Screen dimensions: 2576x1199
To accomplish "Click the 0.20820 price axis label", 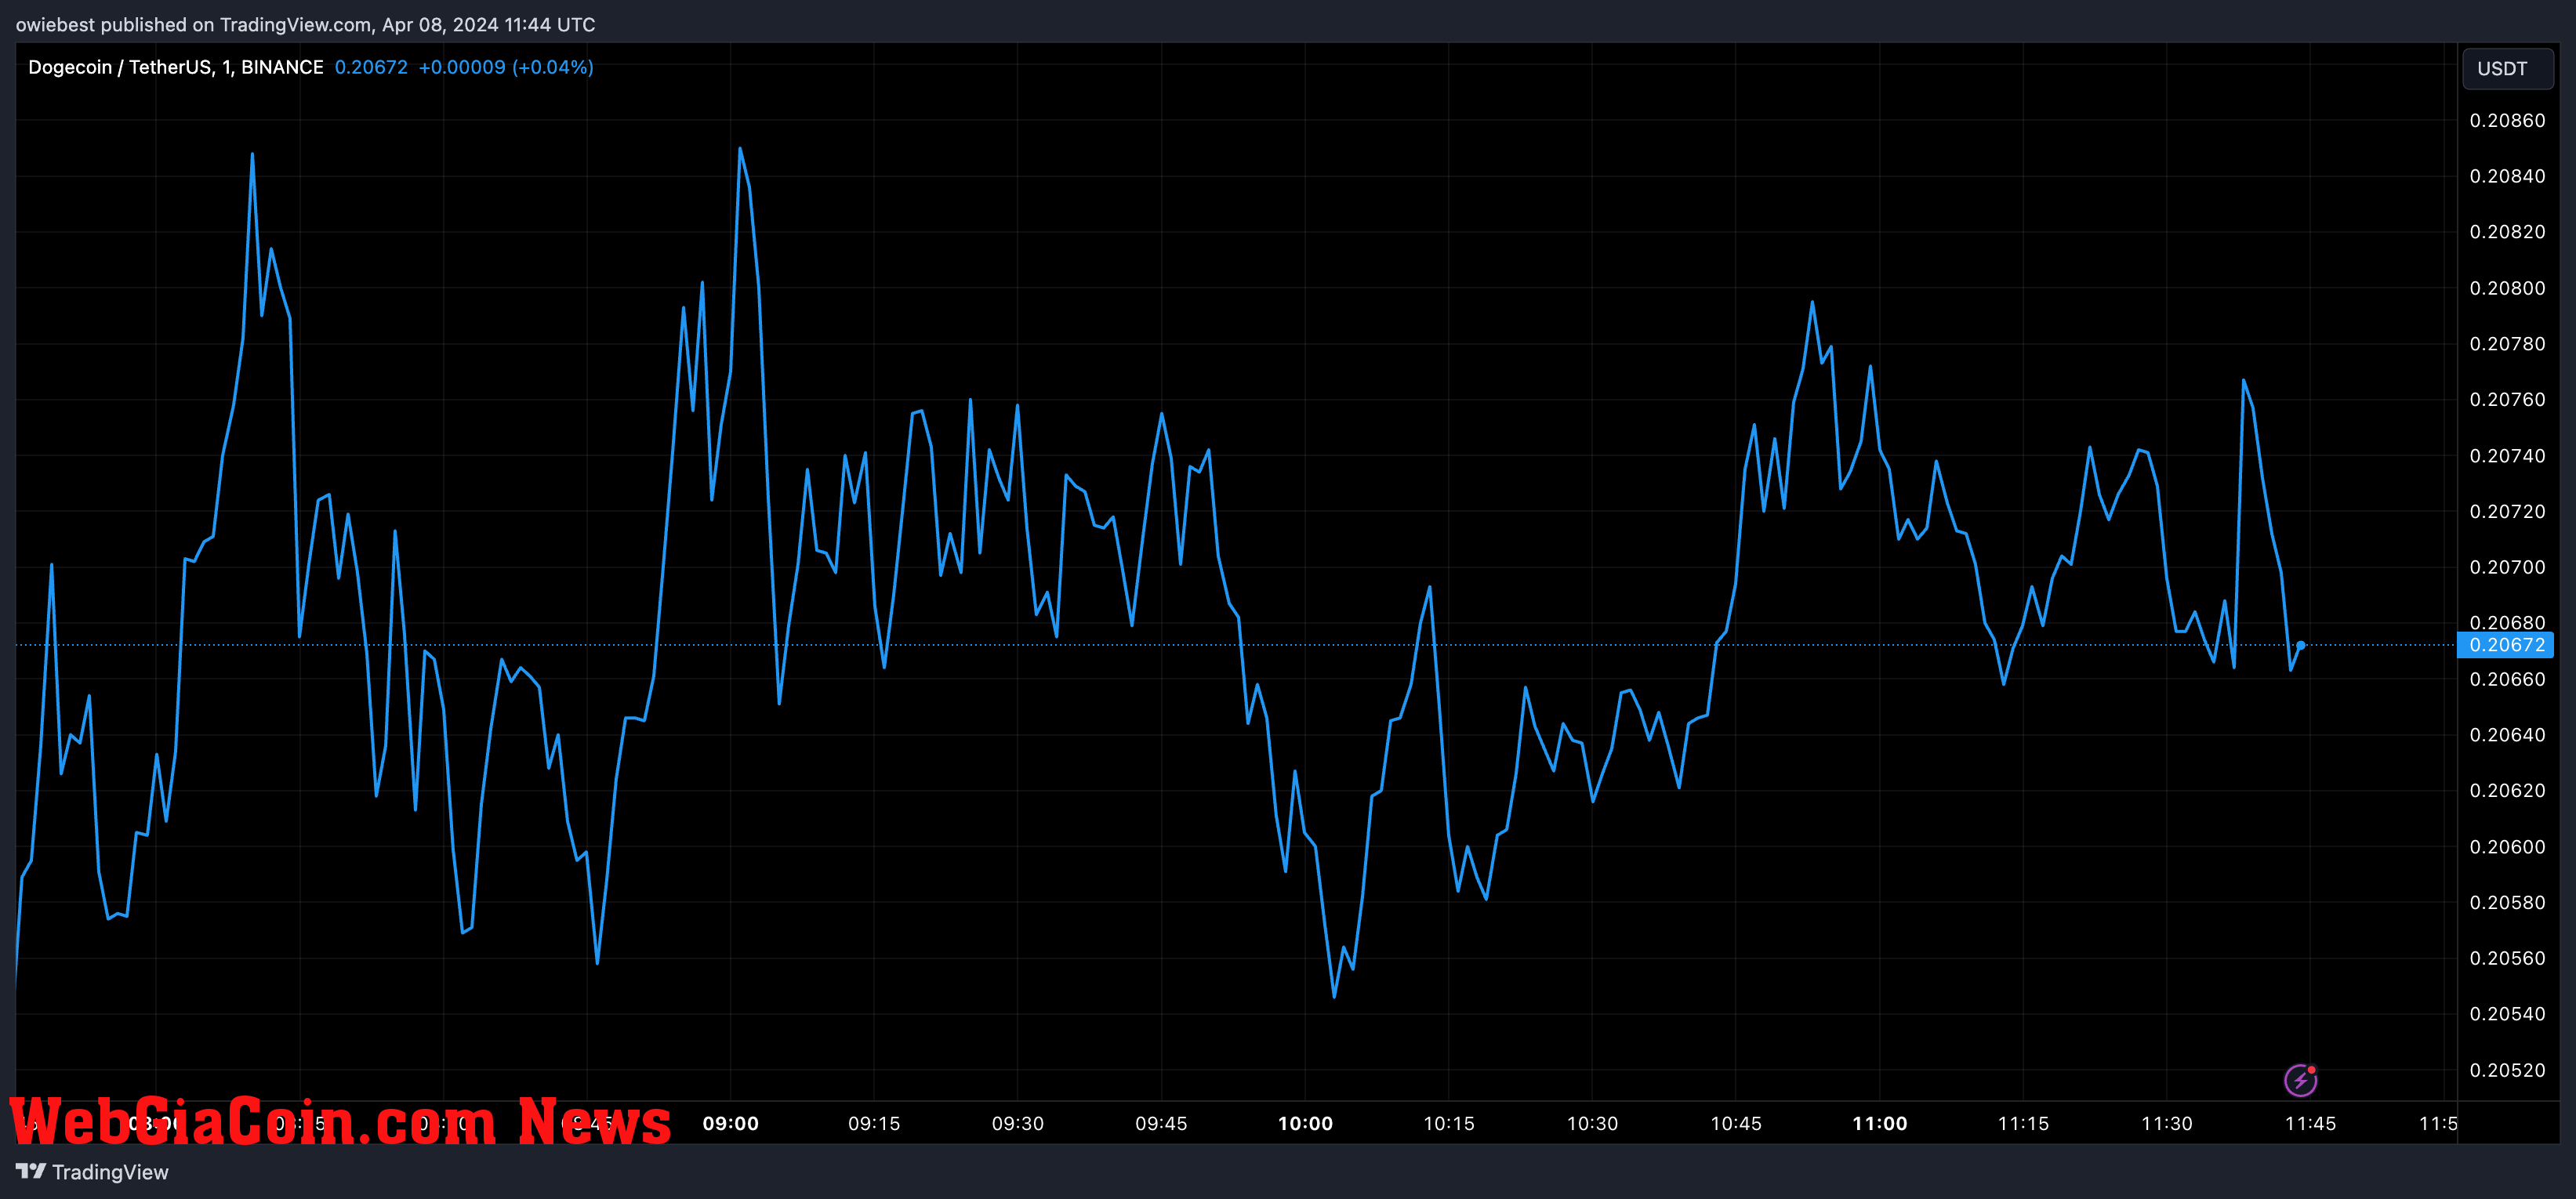I will point(2507,232).
